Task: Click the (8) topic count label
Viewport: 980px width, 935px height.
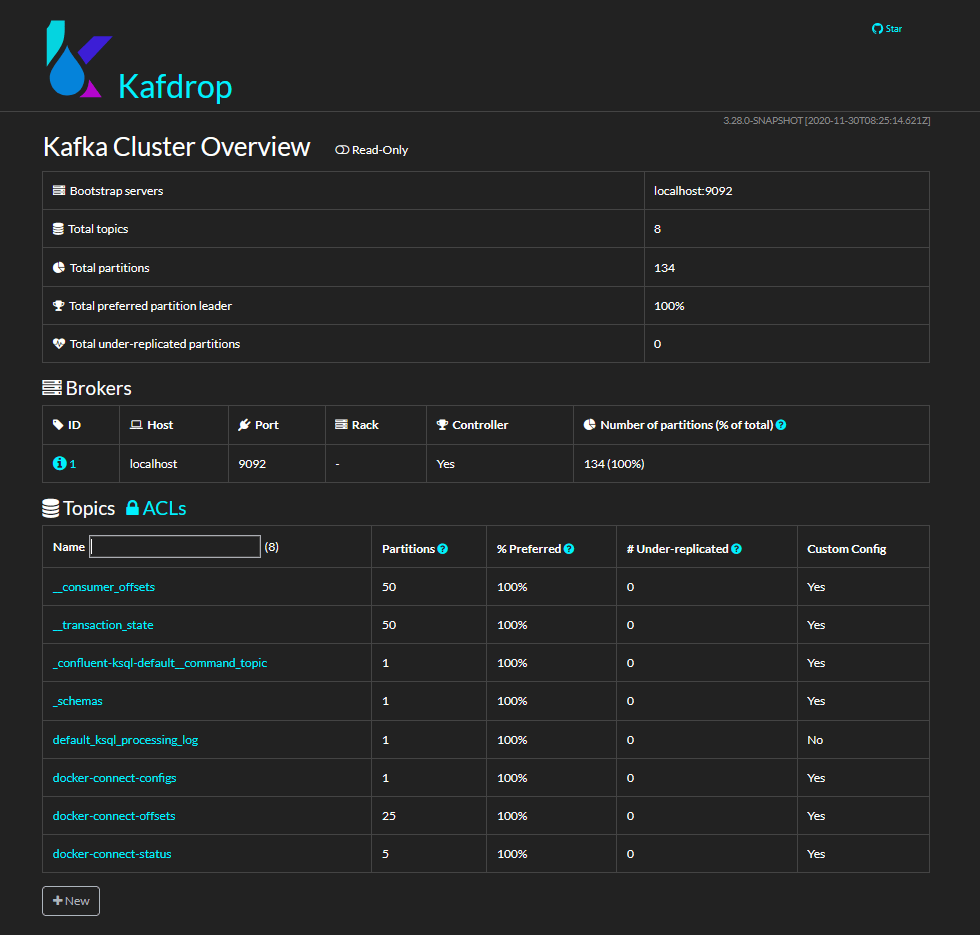Action: coord(271,547)
